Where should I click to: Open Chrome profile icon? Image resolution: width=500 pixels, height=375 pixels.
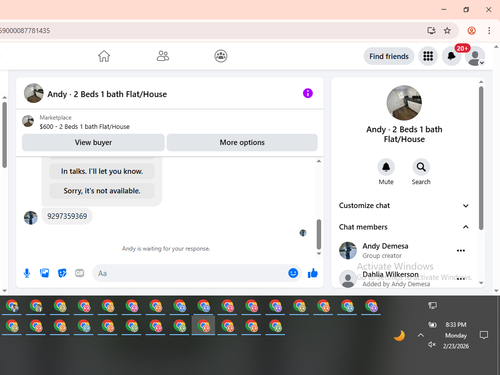(x=471, y=31)
